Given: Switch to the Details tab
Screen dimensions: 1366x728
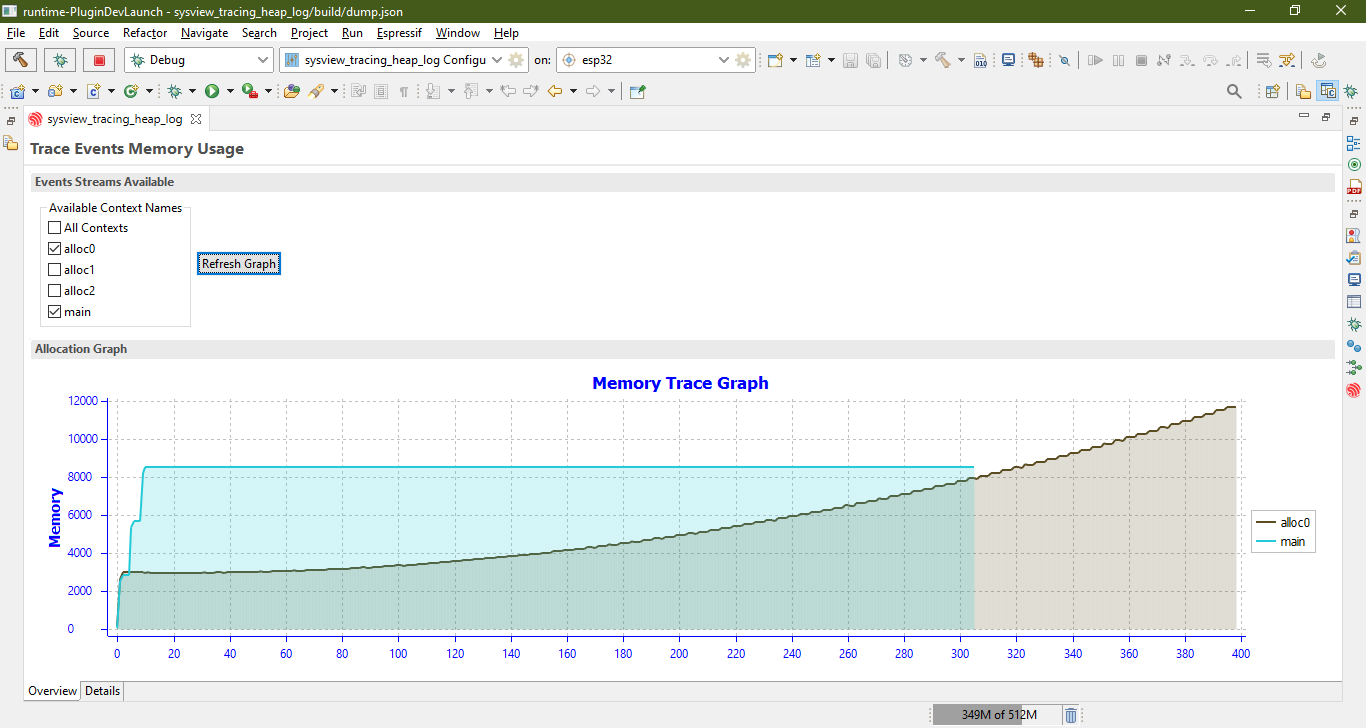Looking at the screenshot, I should (102, 691).
